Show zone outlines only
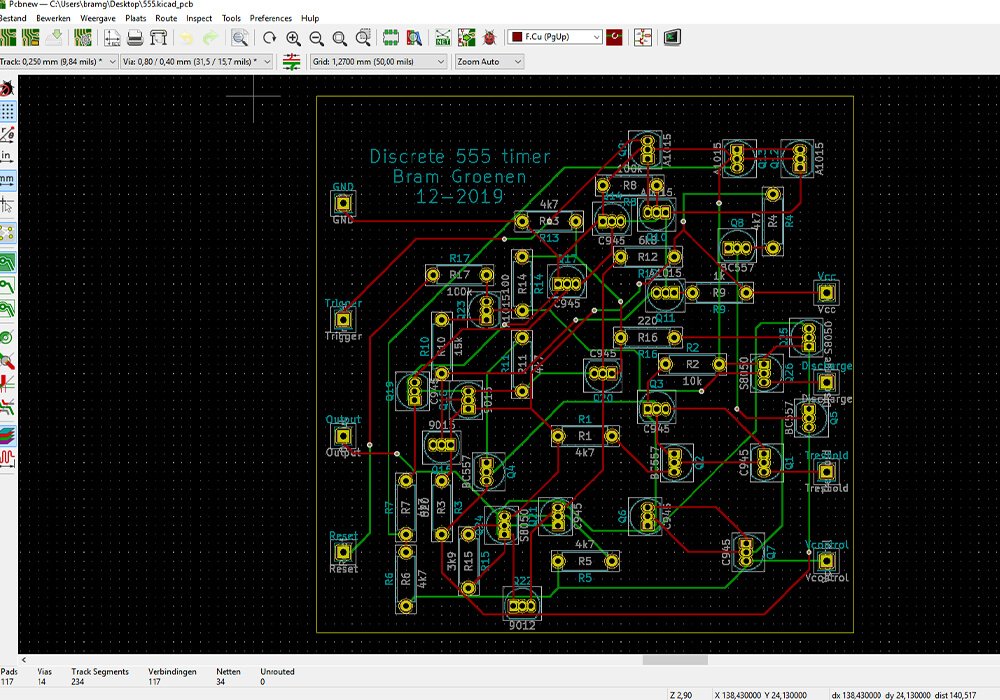Screen dimensions: 1000x700 [x=7, y=309]
